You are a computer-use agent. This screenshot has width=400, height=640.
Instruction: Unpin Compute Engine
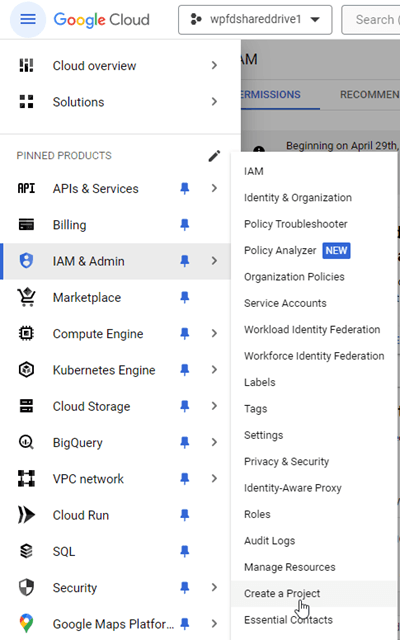185,334
